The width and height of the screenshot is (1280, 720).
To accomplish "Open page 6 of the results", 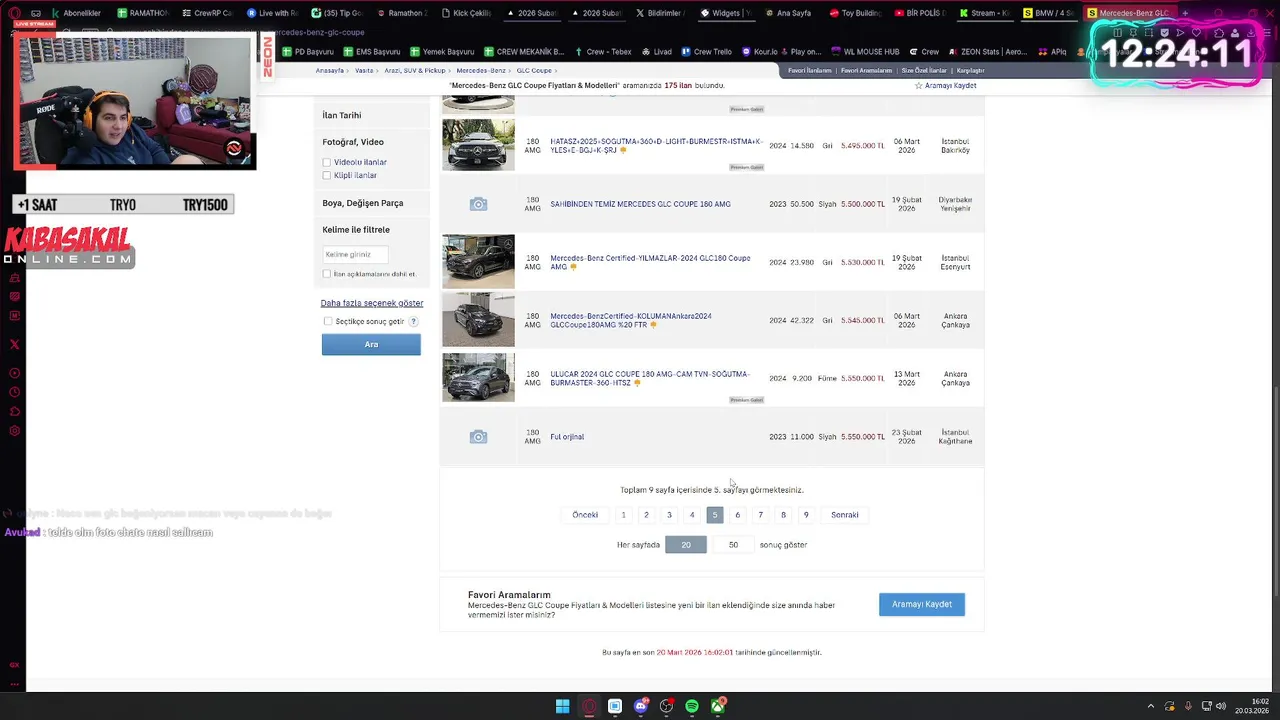I will 737,515.
